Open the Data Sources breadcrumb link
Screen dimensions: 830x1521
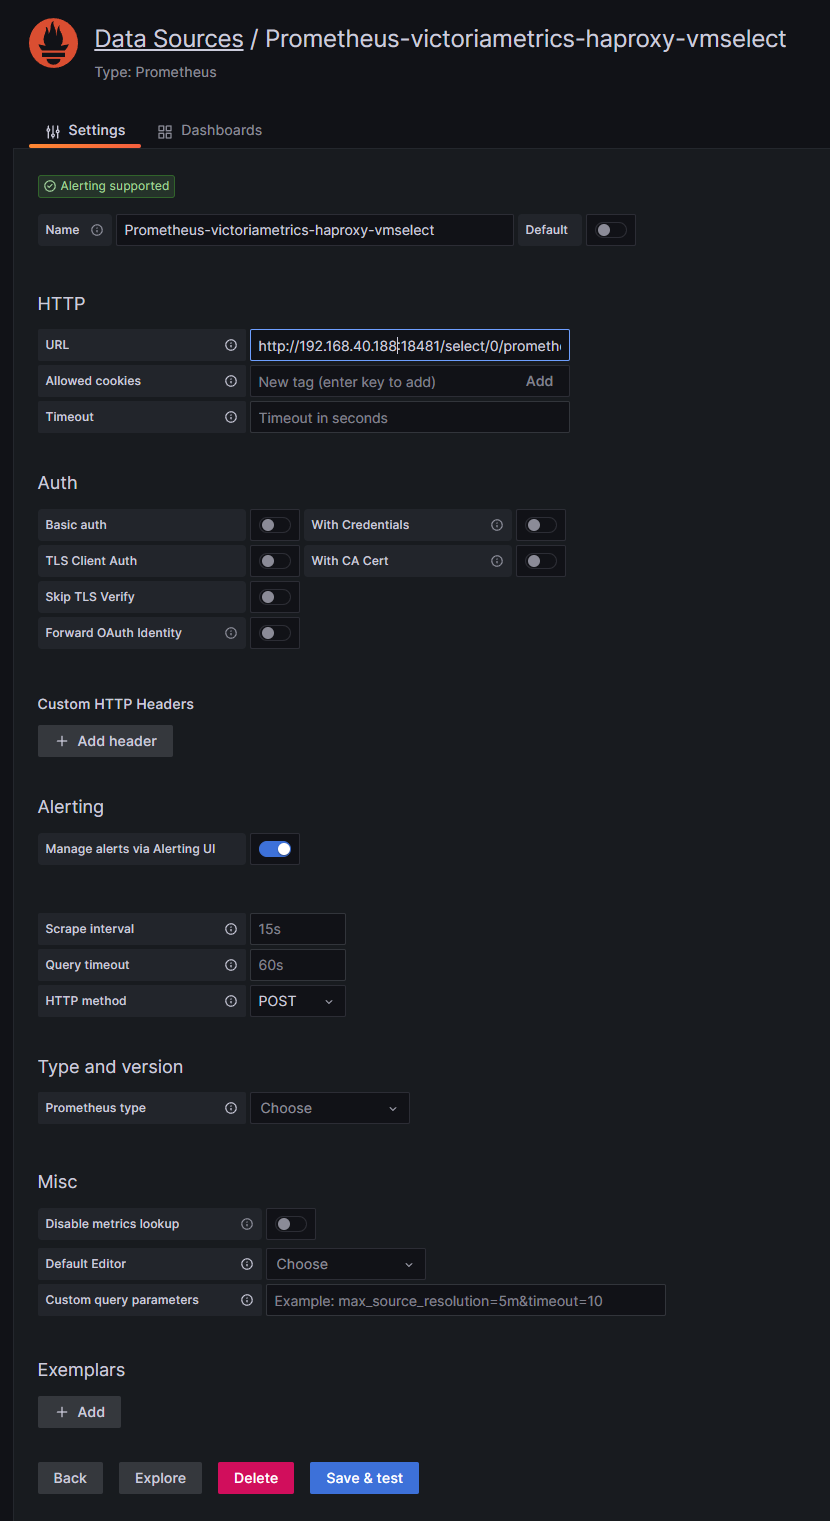point(169,39)
